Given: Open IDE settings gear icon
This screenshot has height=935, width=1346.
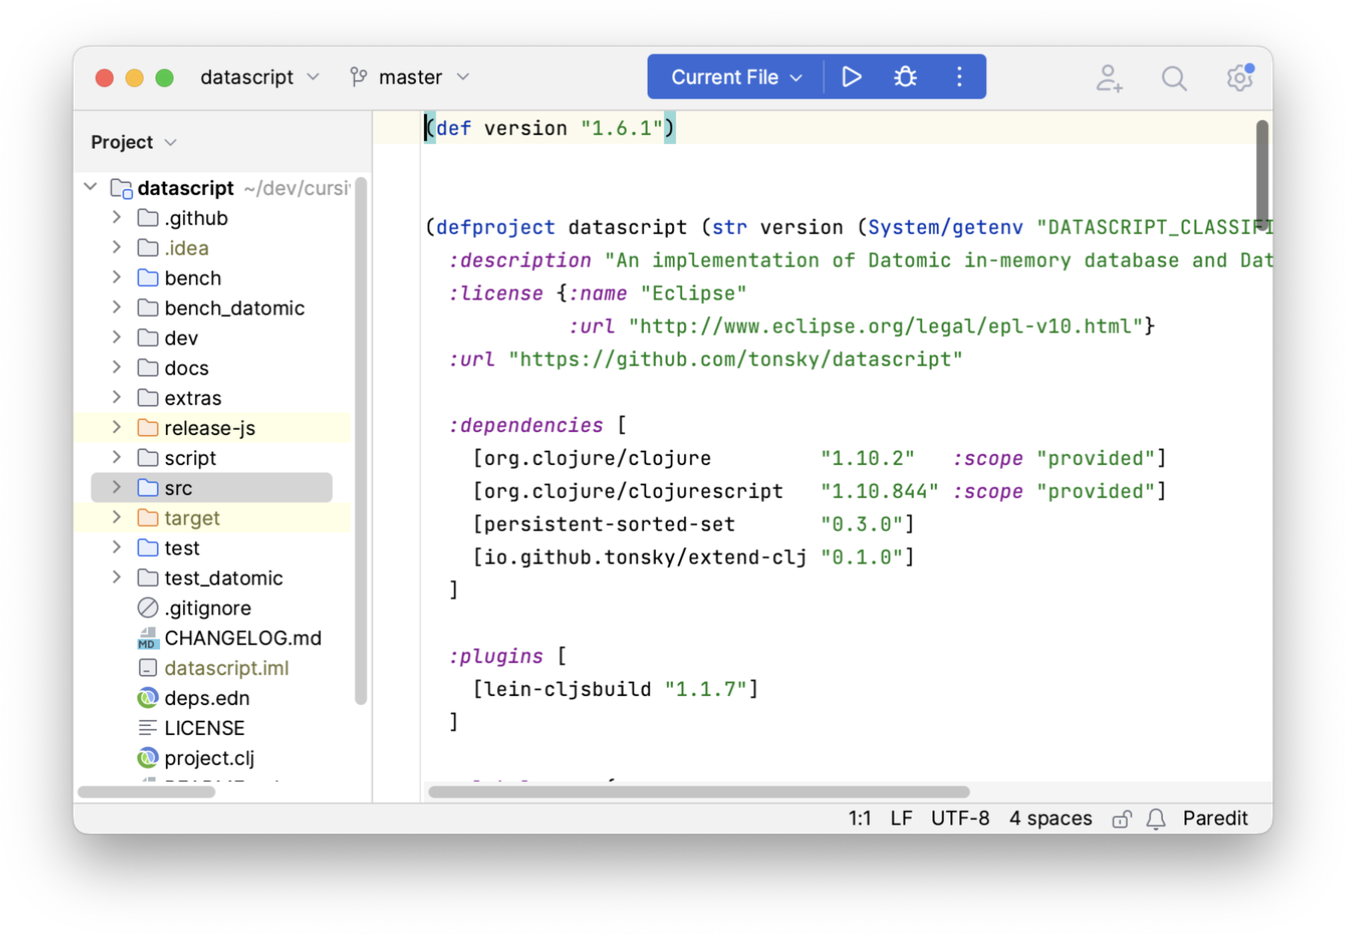Looking at the screenshot, I should [1240, 77].
